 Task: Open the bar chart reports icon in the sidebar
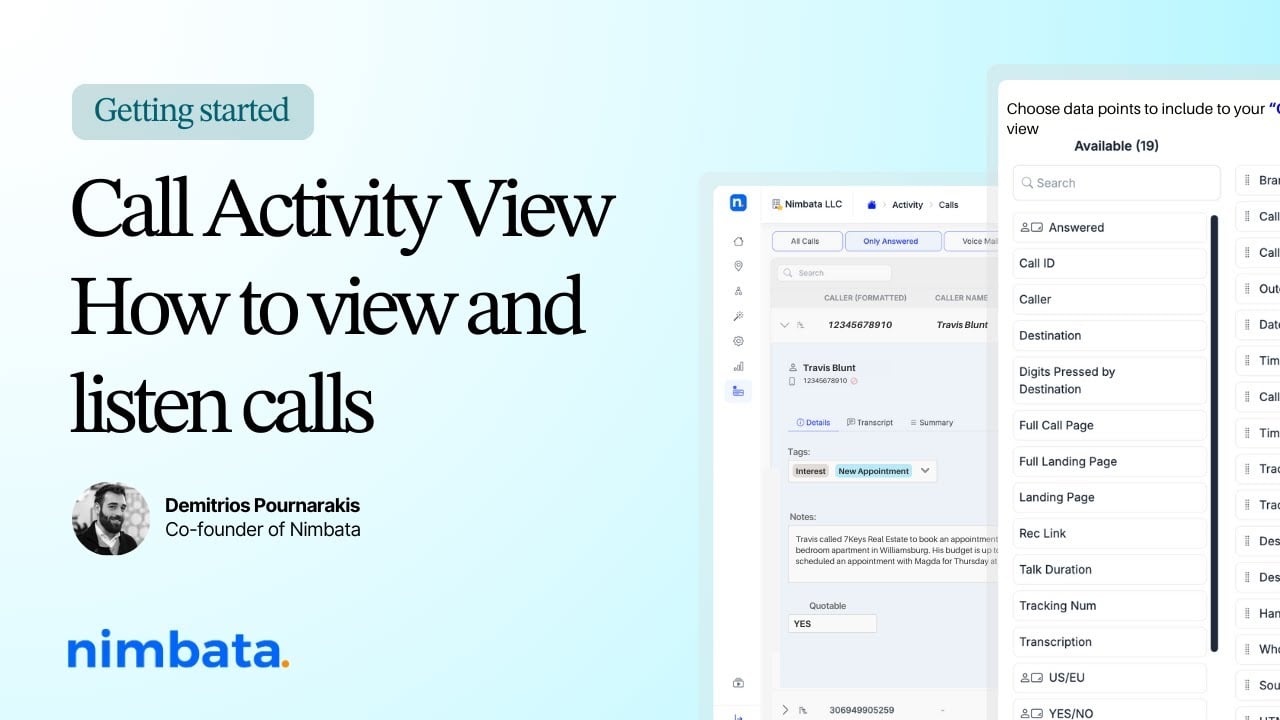pyautogui.click(x=738, y=366)
